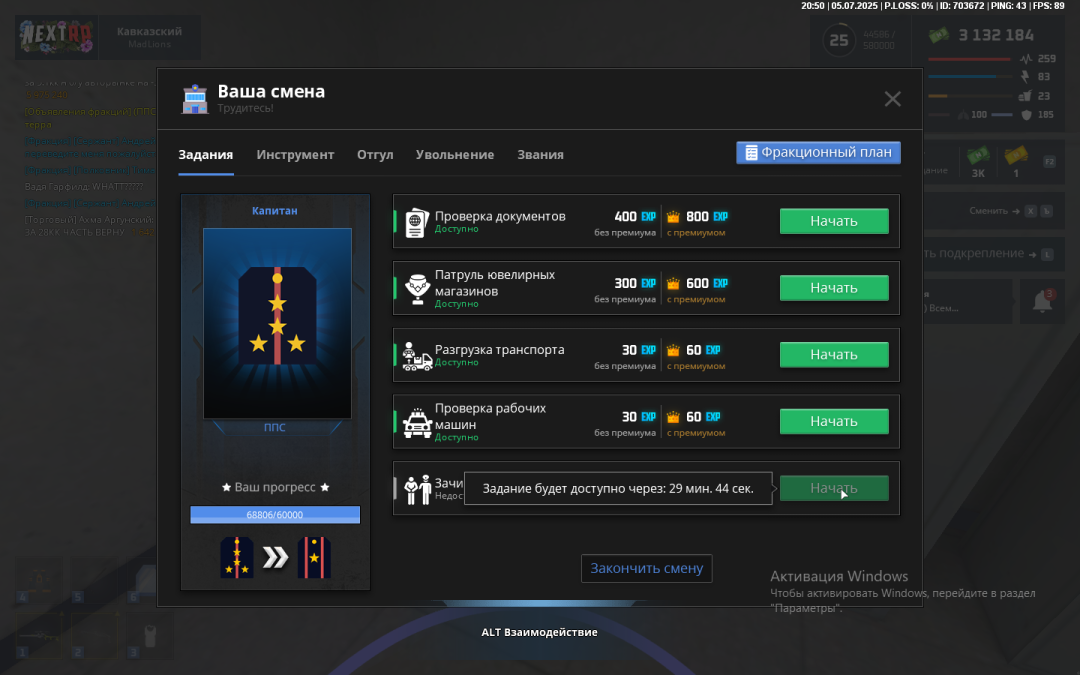1080x675 pixels.
Task: Click the building icon beside Ваша смена
Action: pyautogui.click(x=195, y=99)
